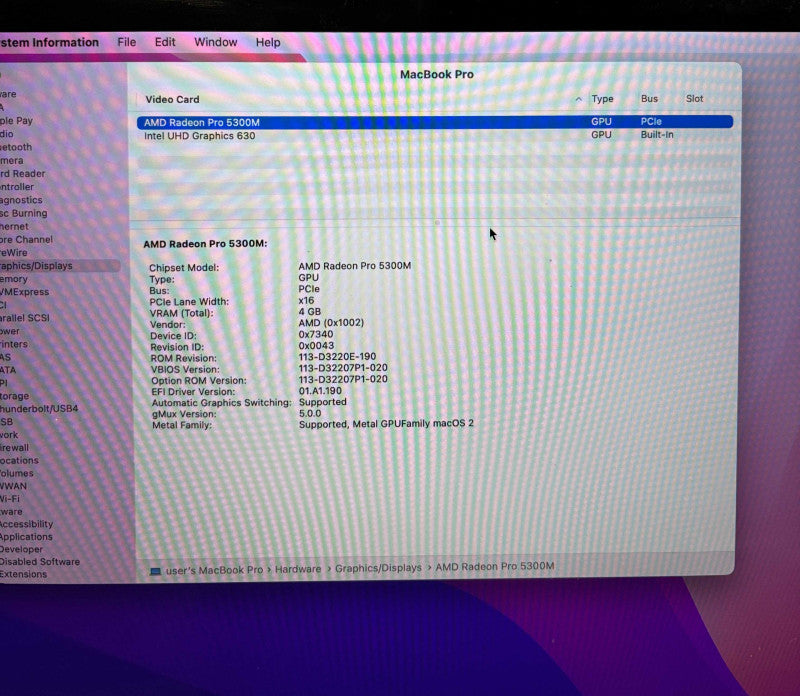Screen dimensions: 800x696
Task: Select Controller in the sidebar
Action: 17,187
